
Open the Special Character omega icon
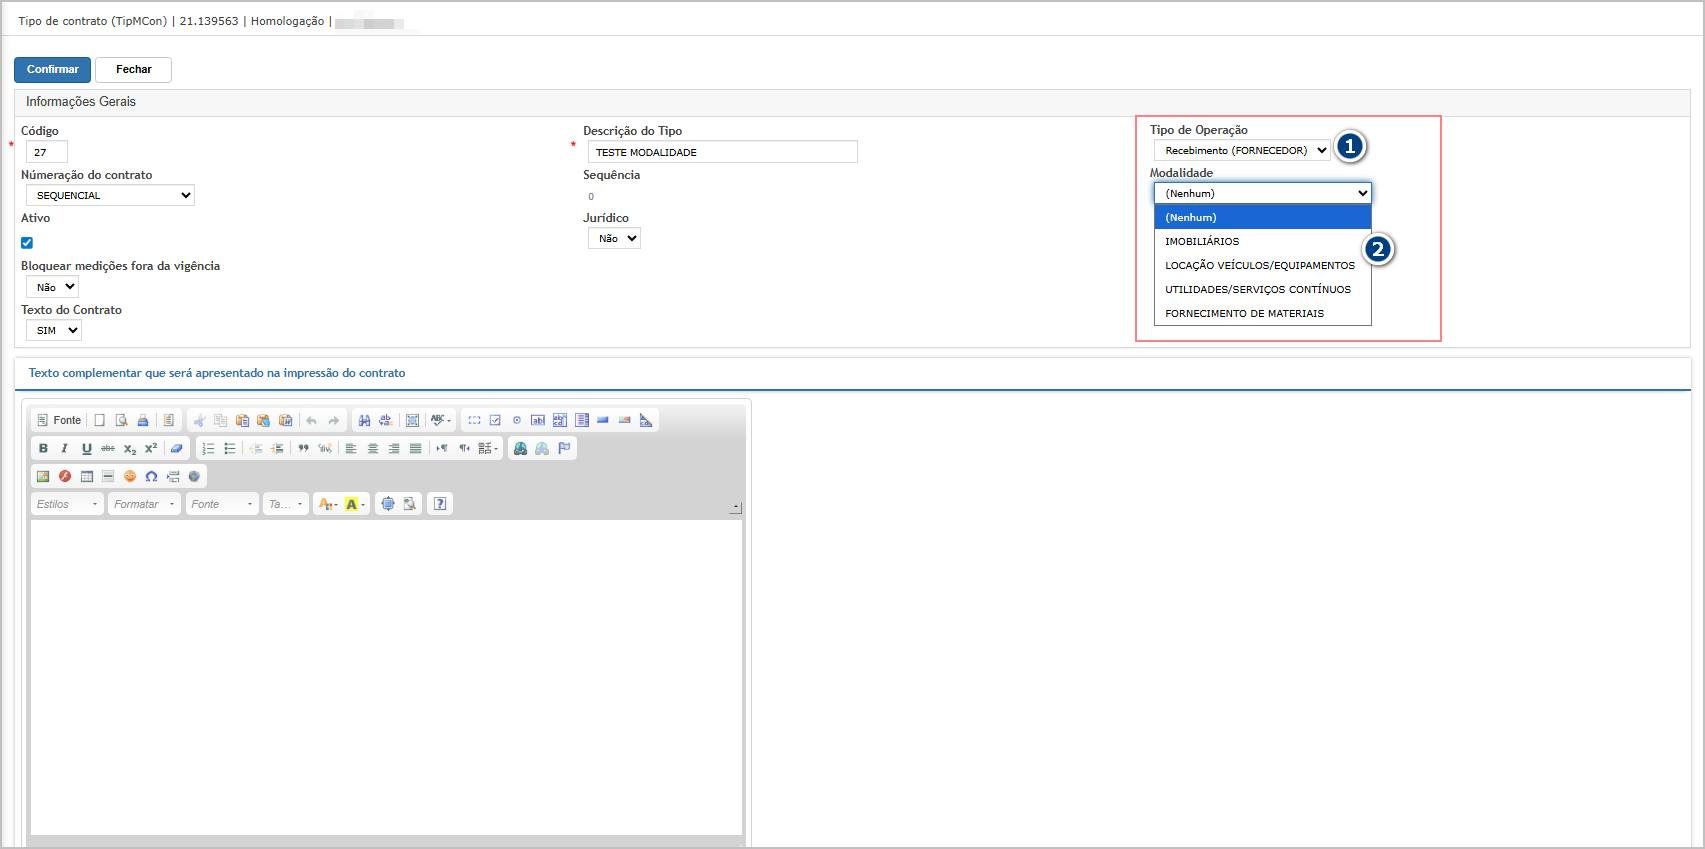click(x=151, y=476)
